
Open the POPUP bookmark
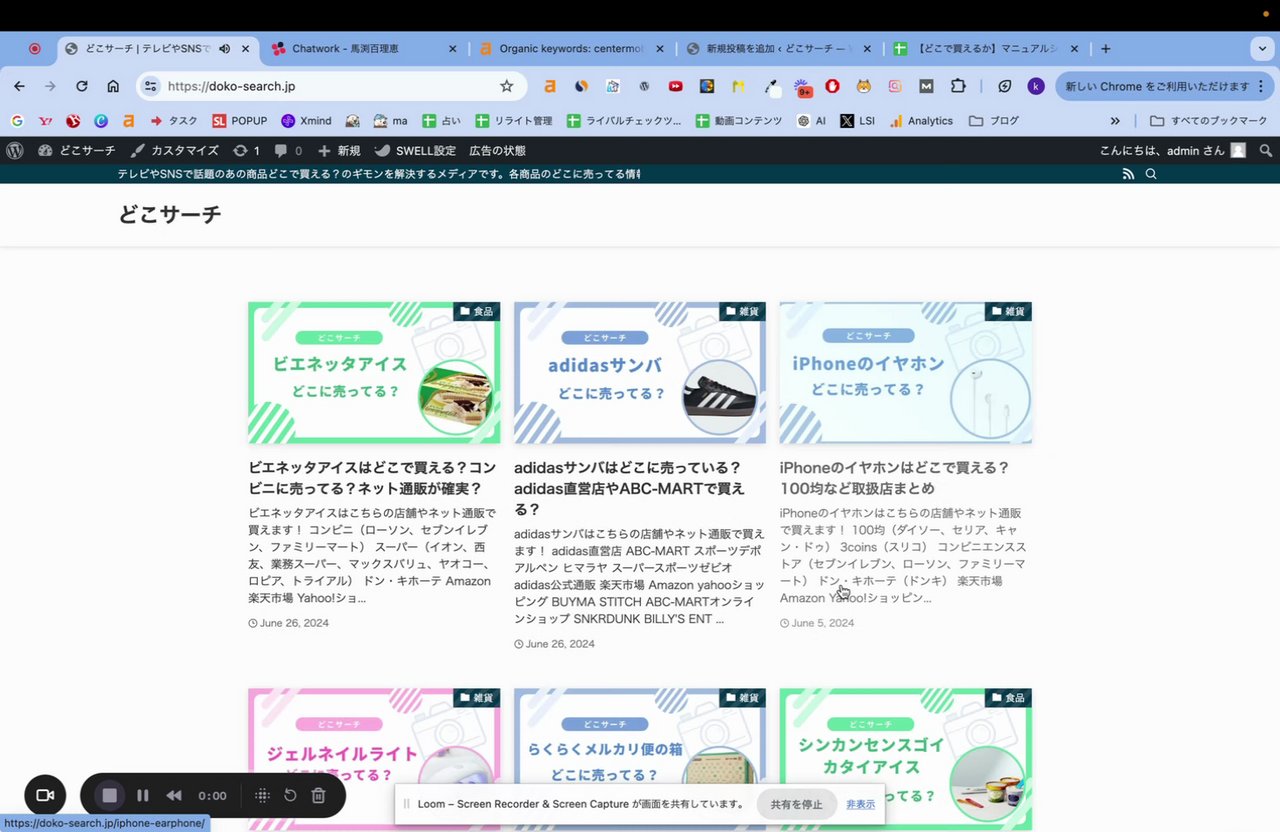pyautogui.click(x=240, y=120)
